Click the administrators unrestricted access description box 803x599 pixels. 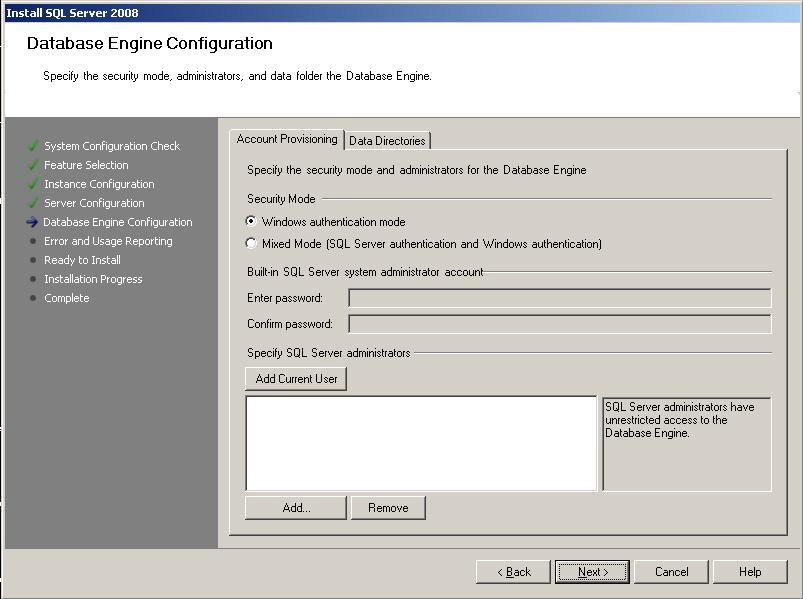687,444
